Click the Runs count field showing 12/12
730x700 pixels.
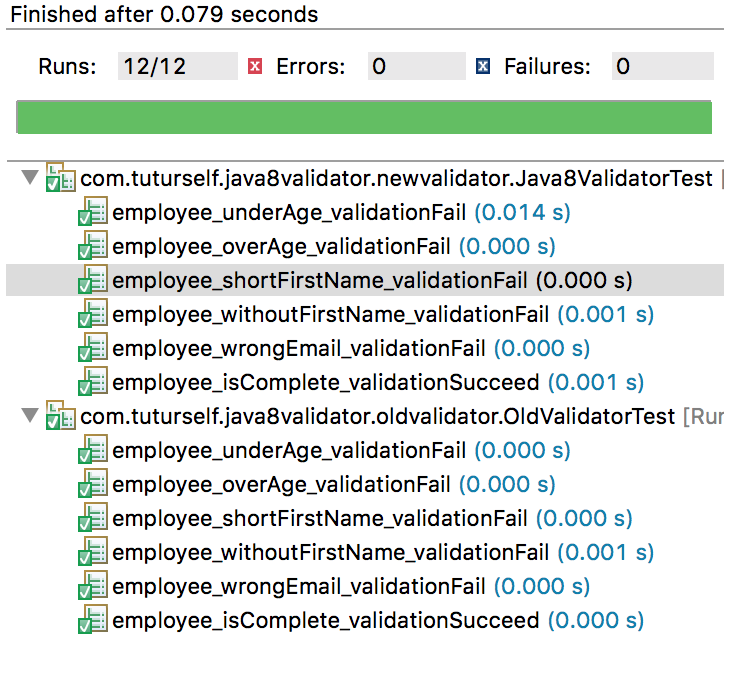[177, 67]
